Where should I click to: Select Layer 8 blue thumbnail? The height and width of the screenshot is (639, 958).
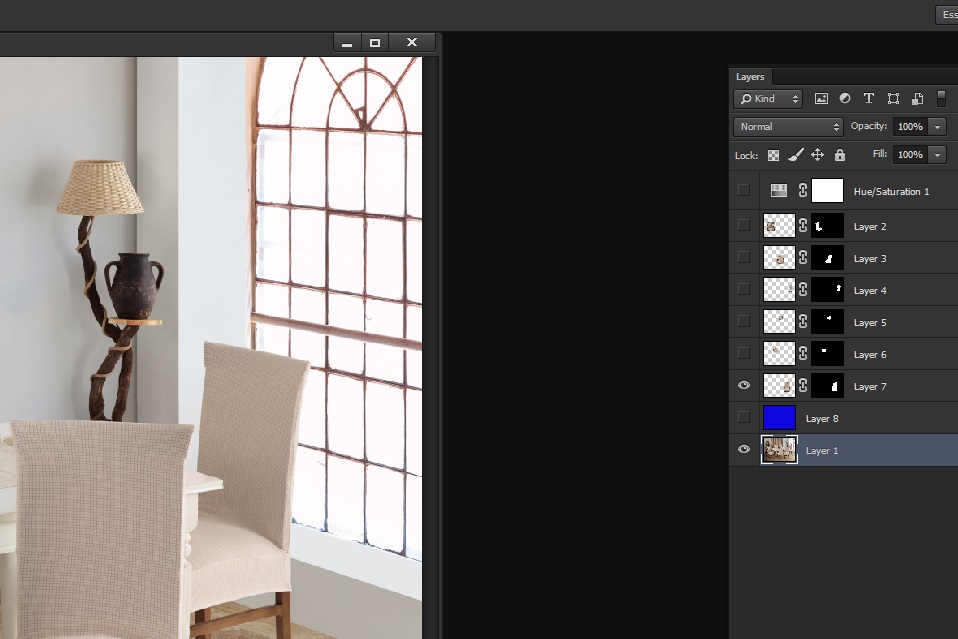[x=779, y=417]
